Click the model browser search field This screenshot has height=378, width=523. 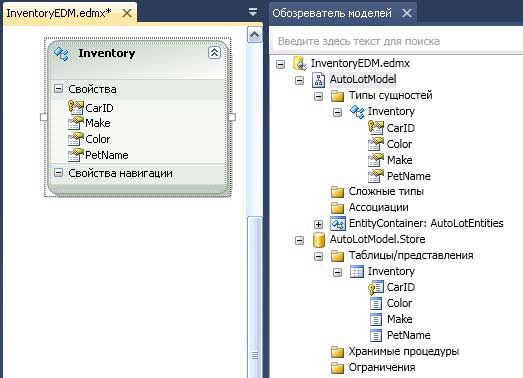point(397,41)
